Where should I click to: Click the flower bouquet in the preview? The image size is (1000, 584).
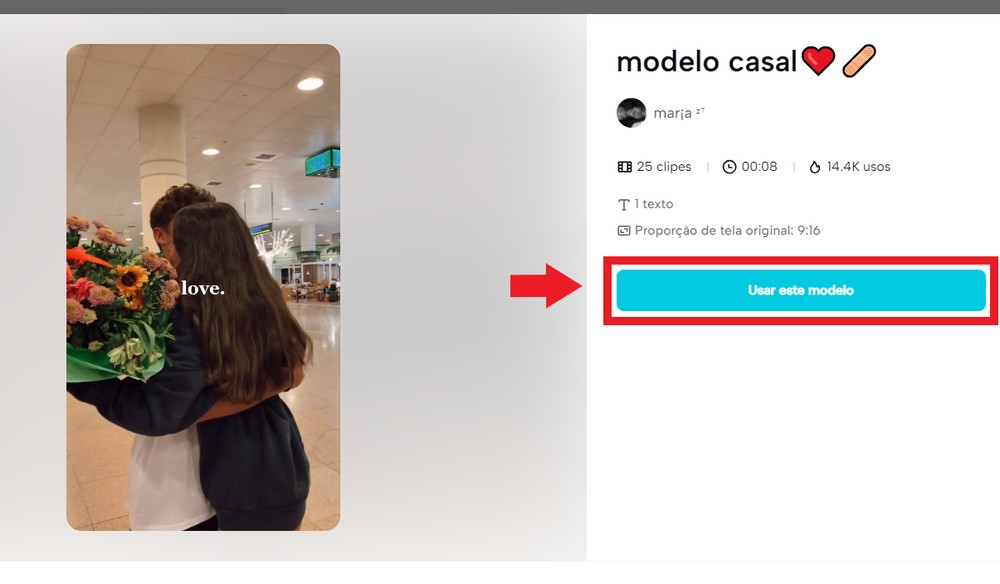[x=118, y=298]
